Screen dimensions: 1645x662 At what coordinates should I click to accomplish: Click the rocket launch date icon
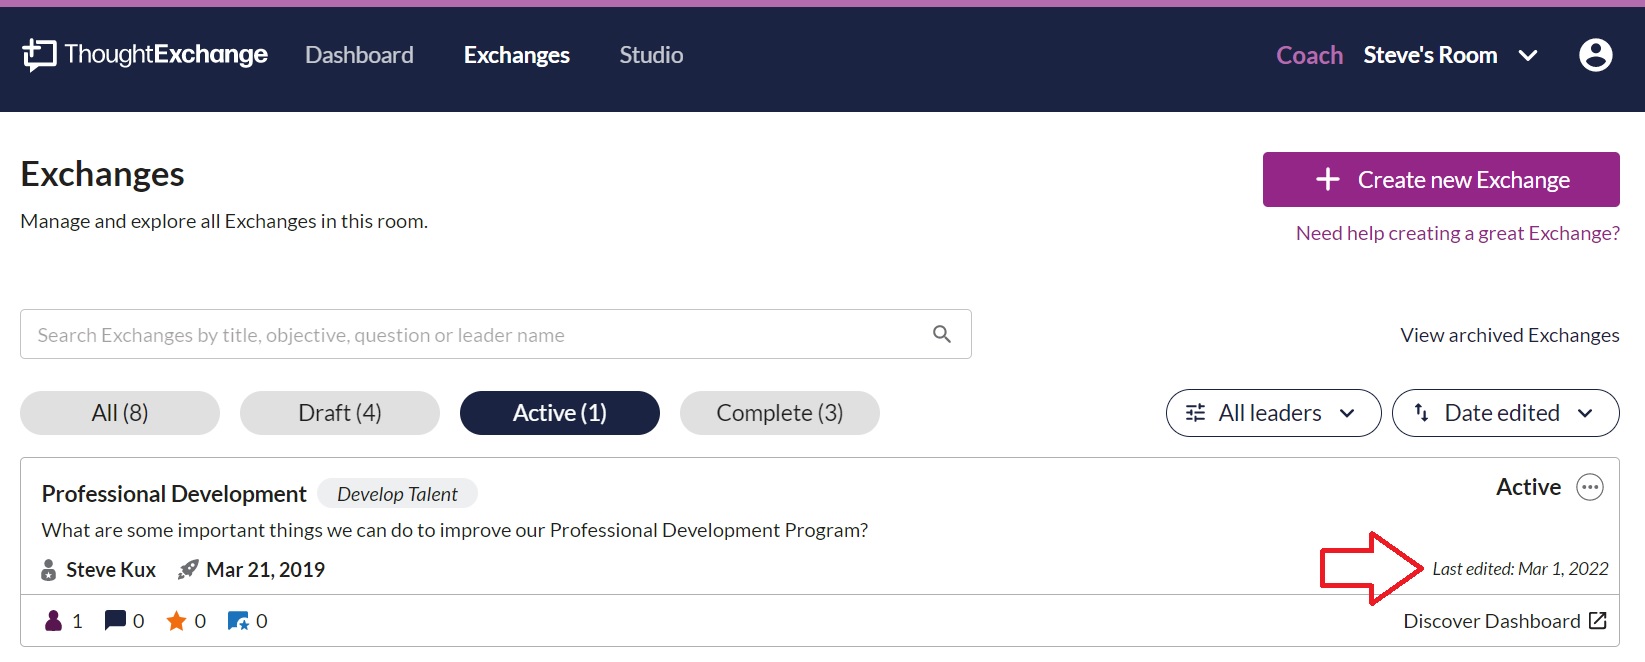click(x=188, y=570)
